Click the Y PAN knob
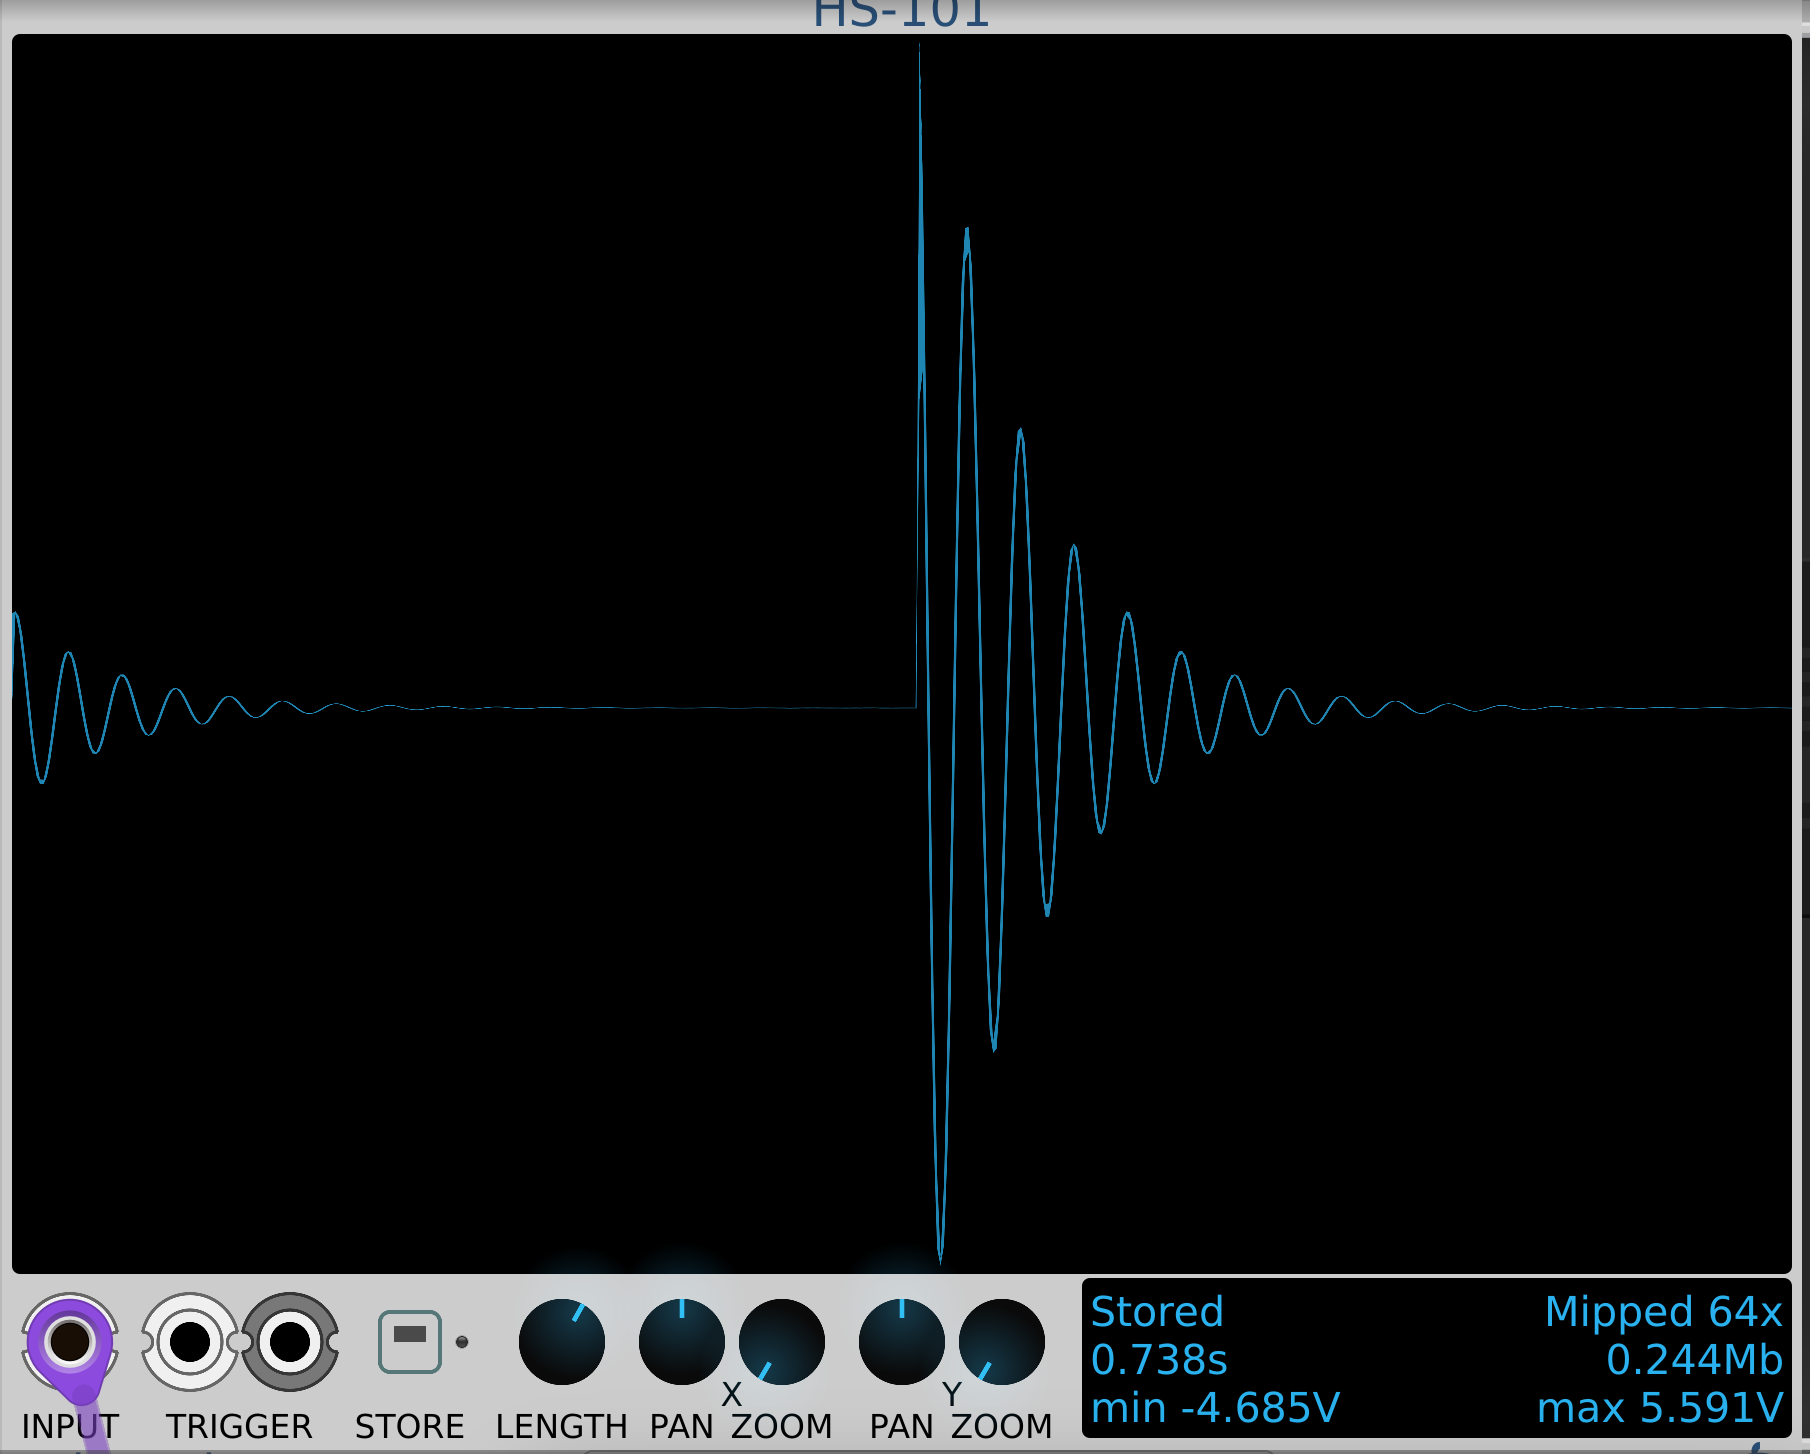The width and height of the screenshot is (1810, 1454). [902, 1341]
